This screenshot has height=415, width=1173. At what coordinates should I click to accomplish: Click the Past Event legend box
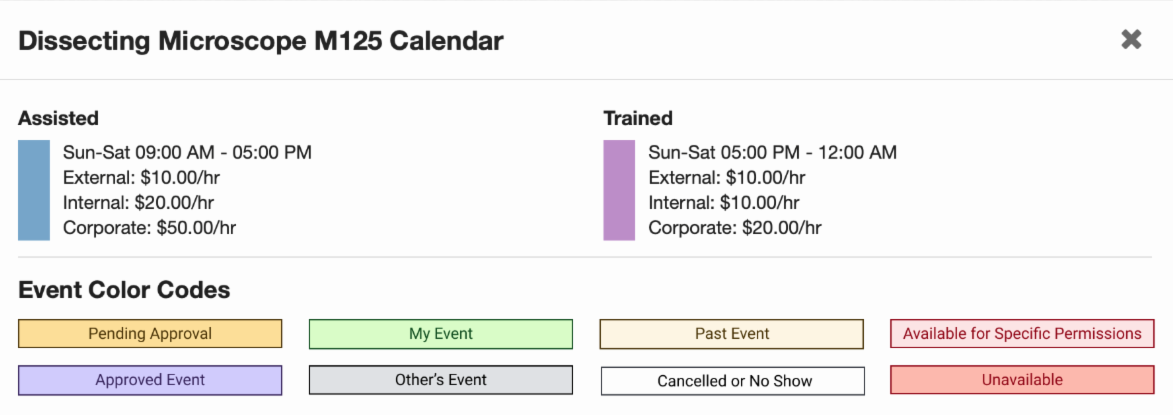click(732, 334)
